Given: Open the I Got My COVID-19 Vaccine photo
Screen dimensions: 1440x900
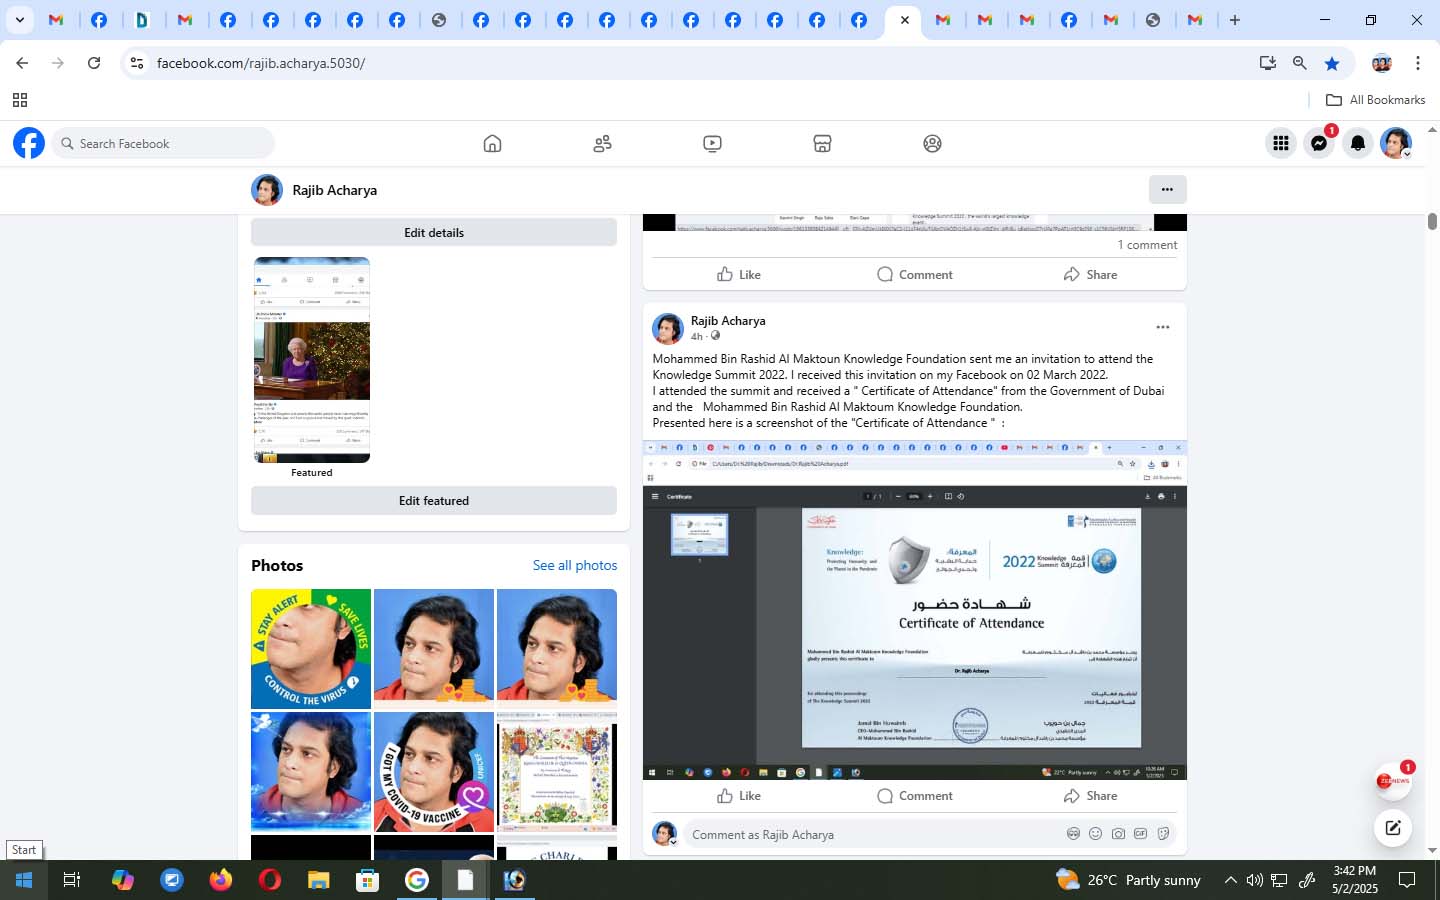Looking at the screenshot, I should [x=434, y=772].
